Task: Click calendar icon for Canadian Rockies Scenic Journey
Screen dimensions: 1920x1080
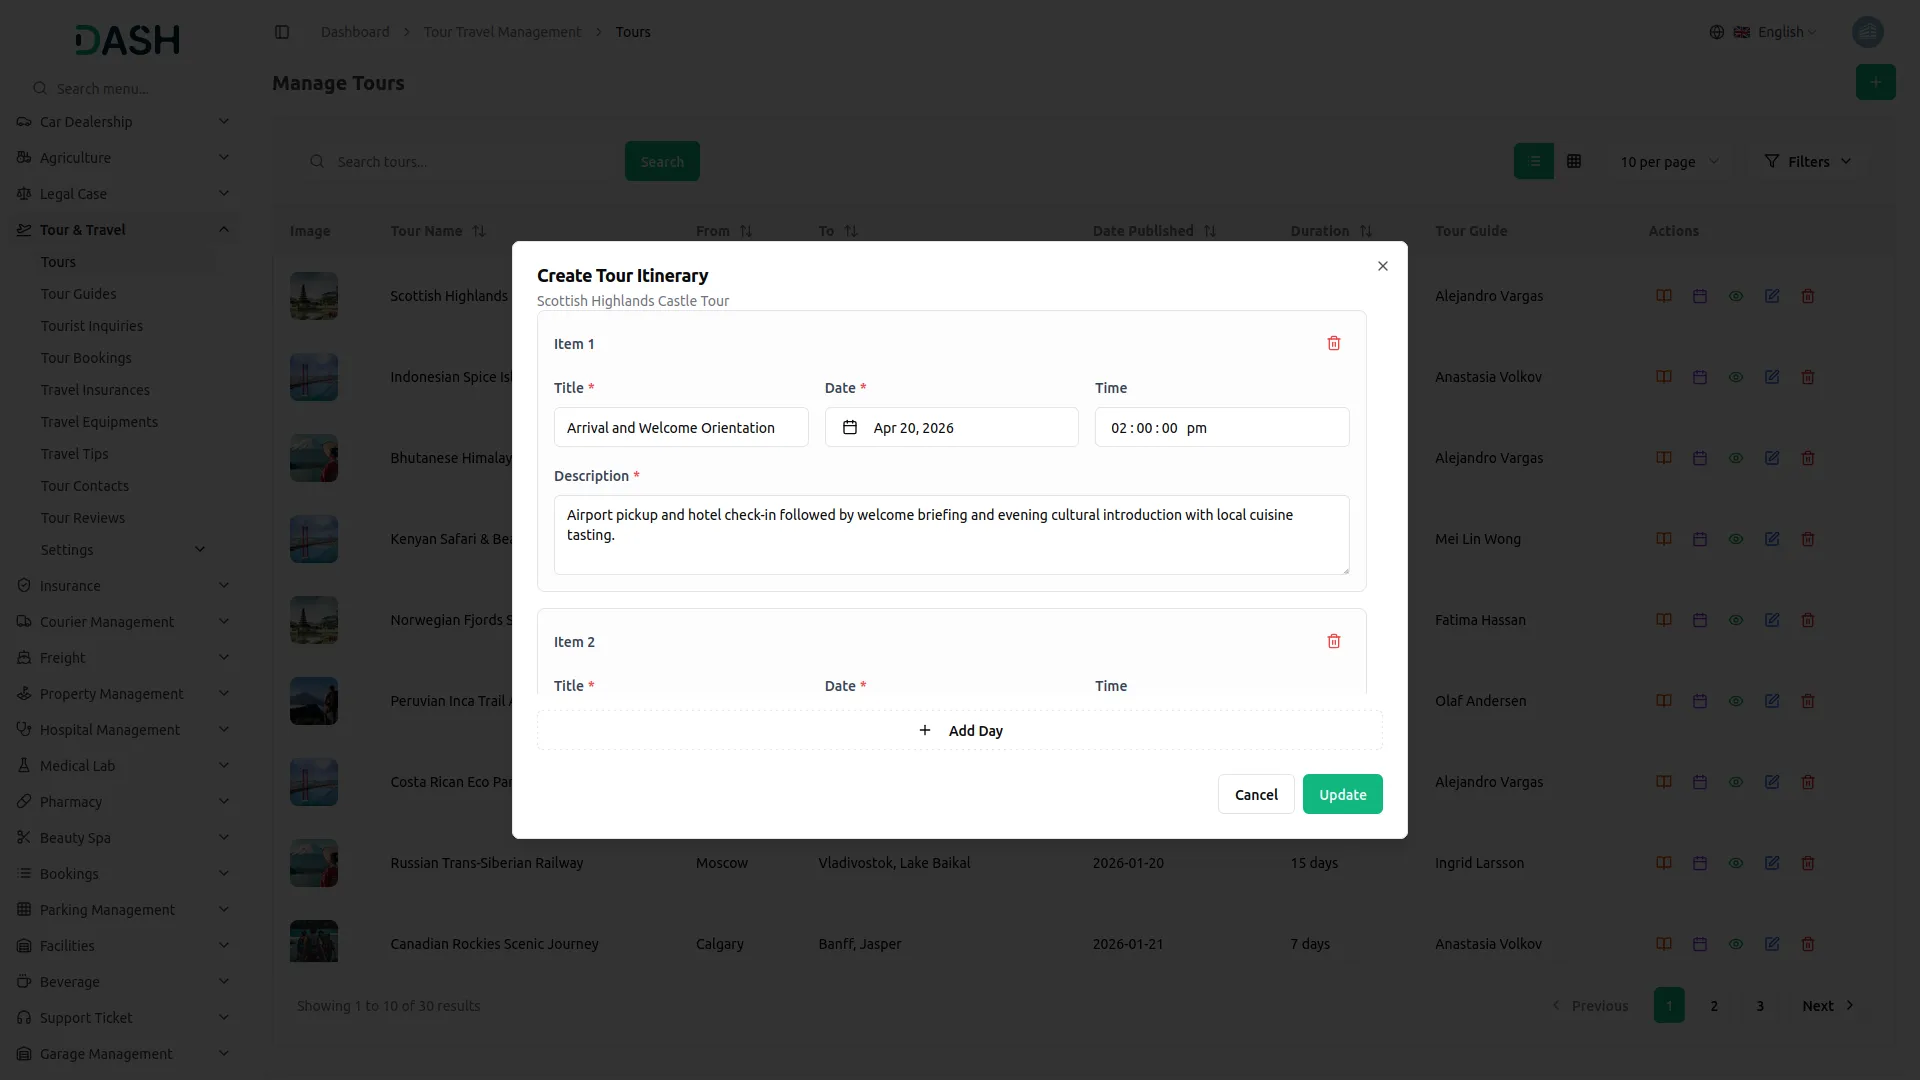Action: coord(1699,943)
